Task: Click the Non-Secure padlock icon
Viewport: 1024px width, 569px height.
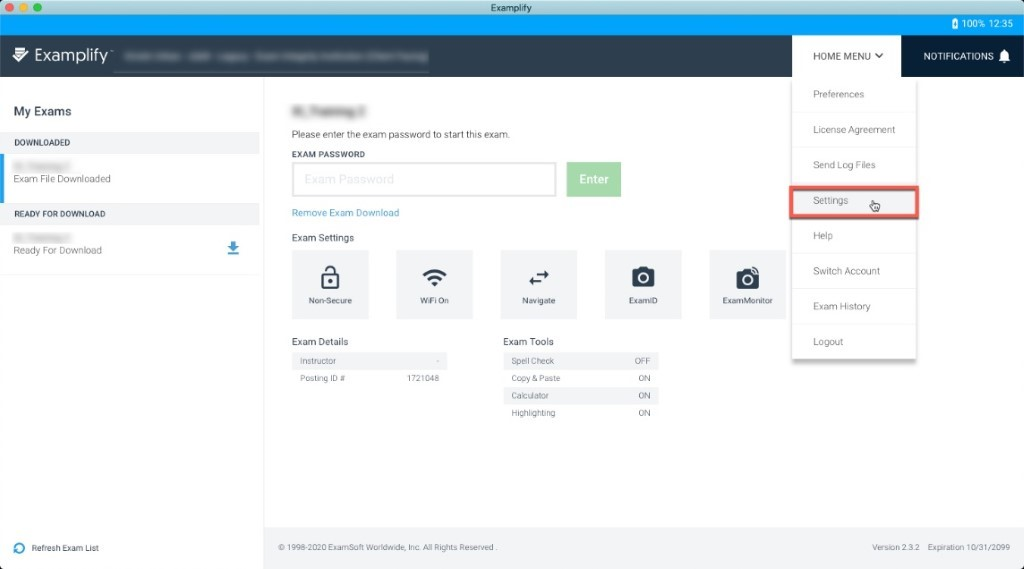Action: tap(330, 277)
